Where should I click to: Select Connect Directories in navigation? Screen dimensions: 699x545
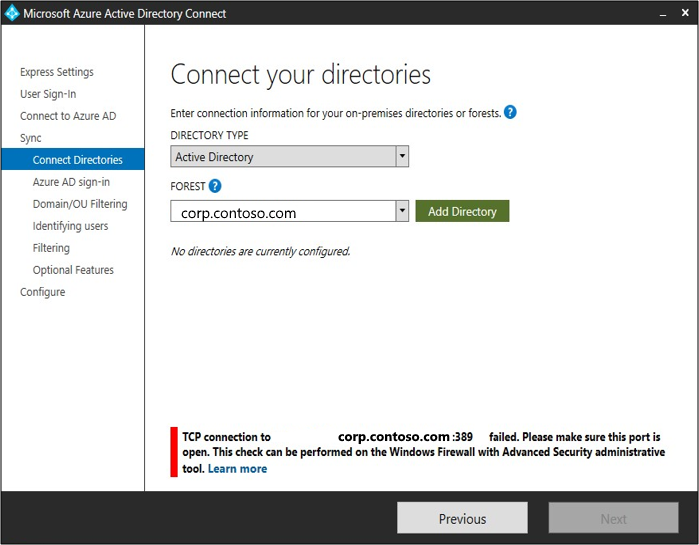tap(77, 160)
